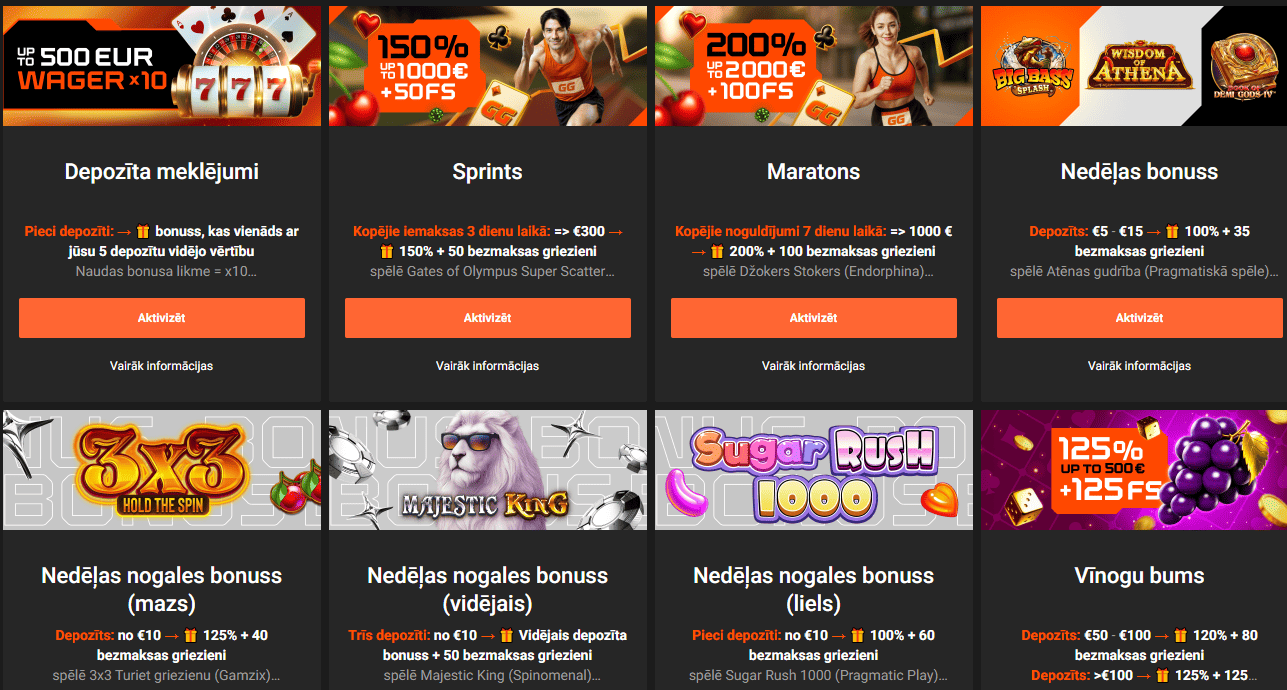Screen dimensions: 1287x690
Task: Open the 3x3 Hold the Spin banner
Action: (162, 470)
